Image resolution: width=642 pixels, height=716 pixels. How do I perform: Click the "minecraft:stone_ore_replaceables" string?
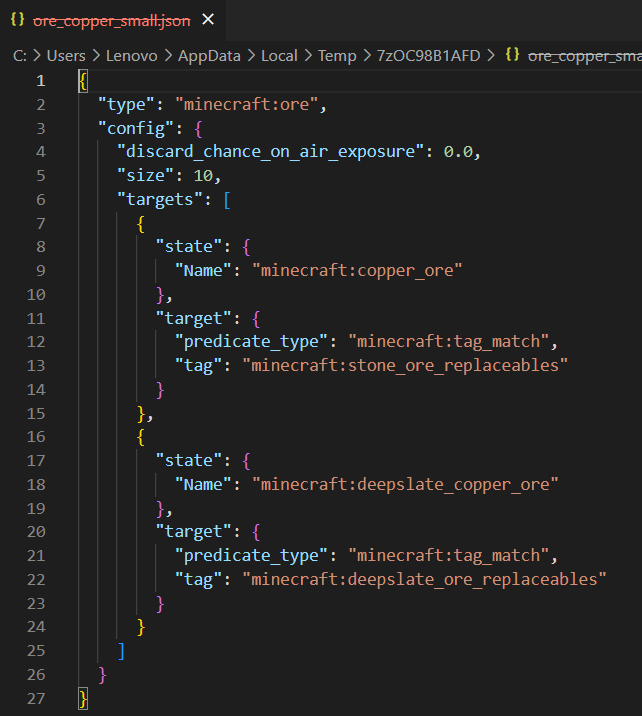[405, 366]
